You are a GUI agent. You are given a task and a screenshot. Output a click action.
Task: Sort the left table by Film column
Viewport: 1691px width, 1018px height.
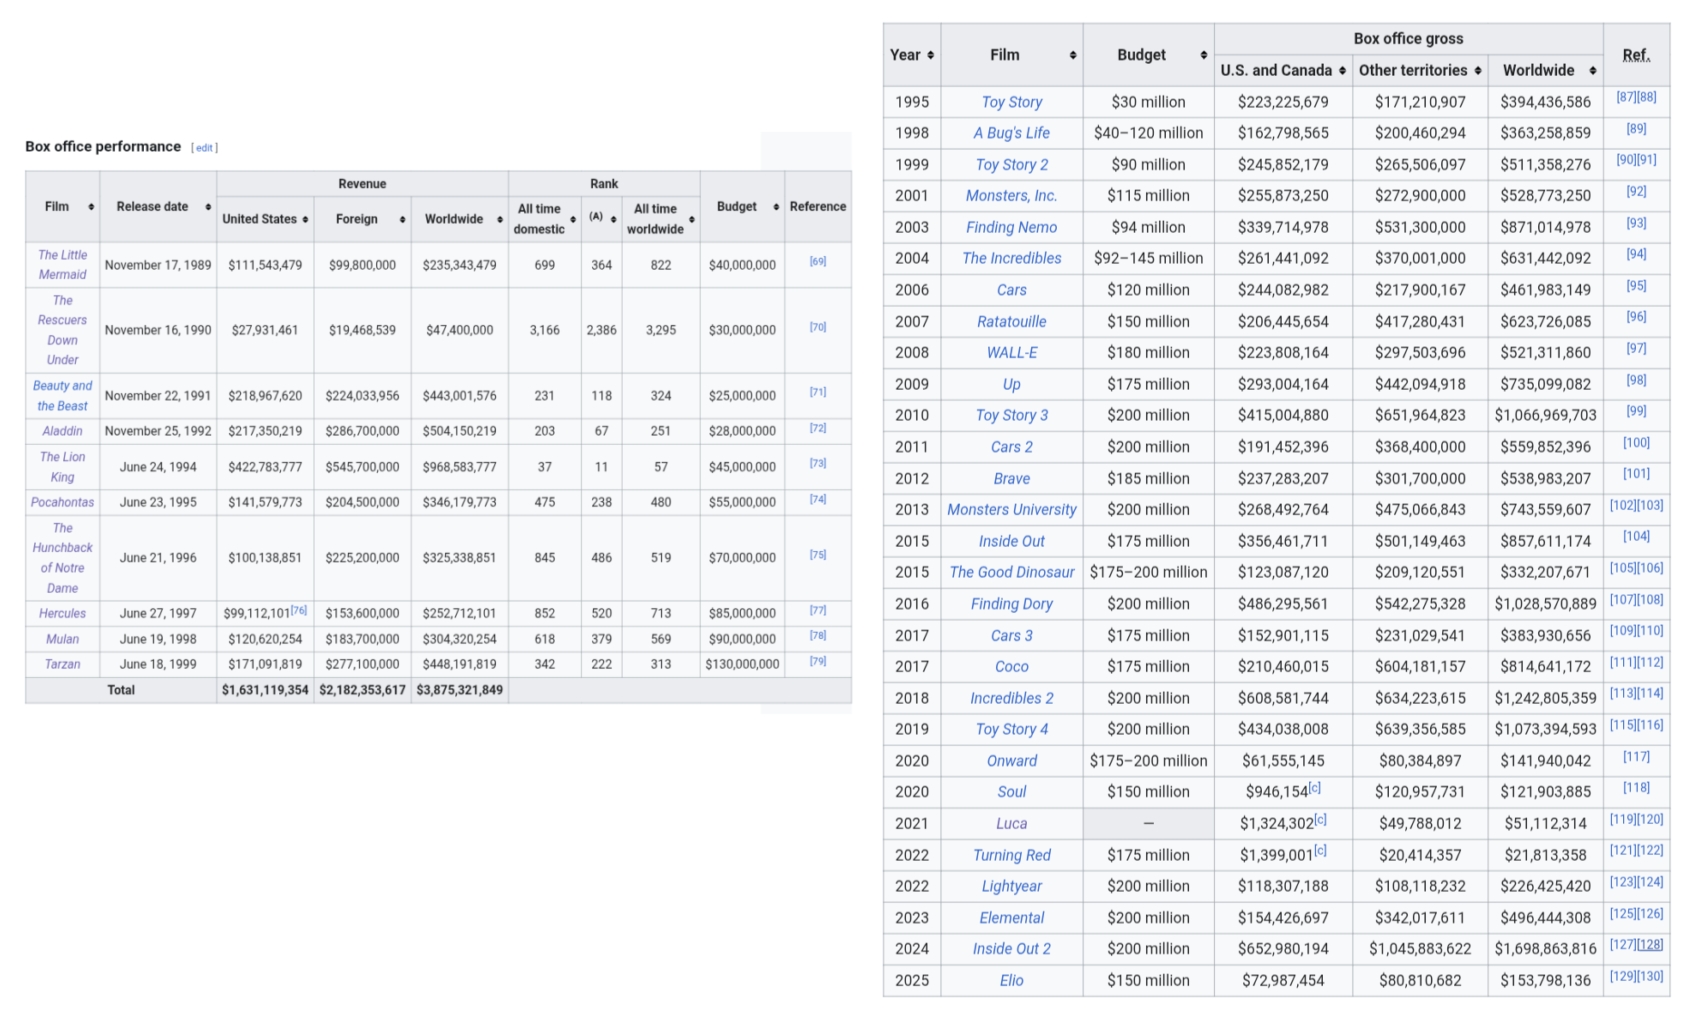coord(91,207)
